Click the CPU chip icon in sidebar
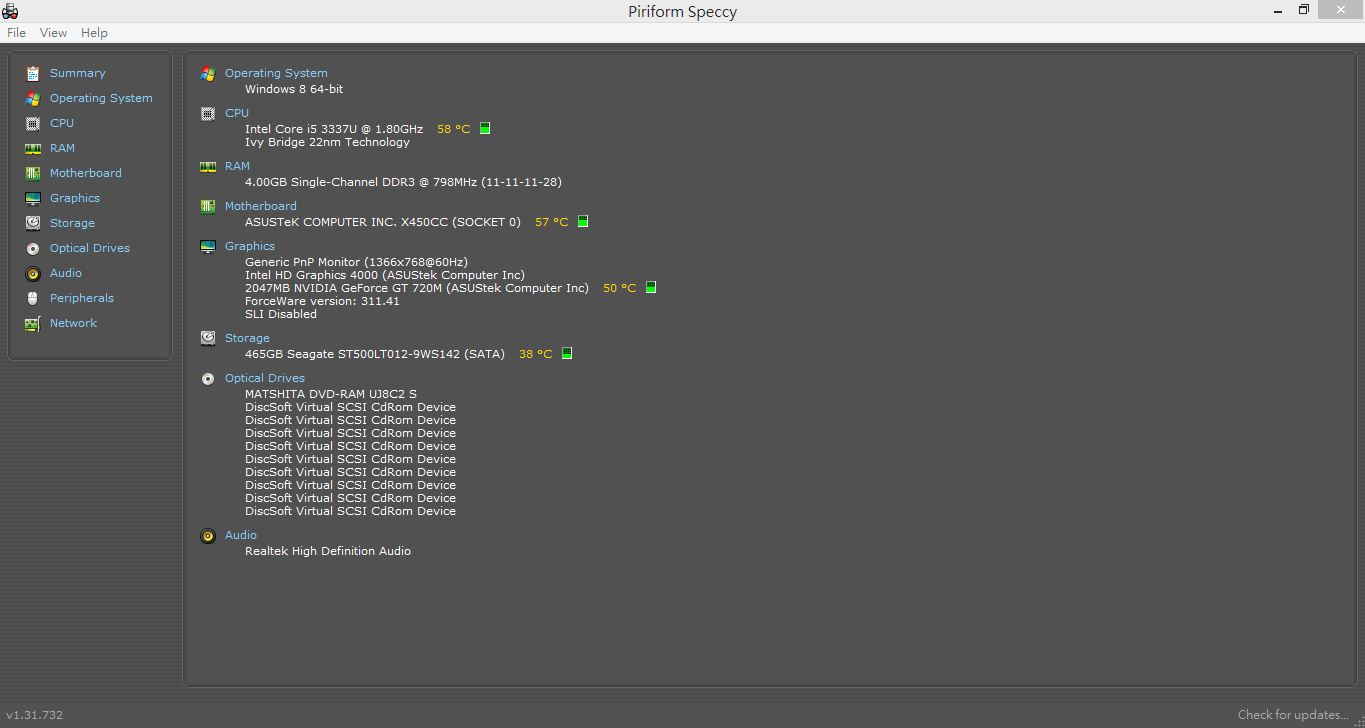Screen dimensions: 1365x728 [x=33, y=123]
